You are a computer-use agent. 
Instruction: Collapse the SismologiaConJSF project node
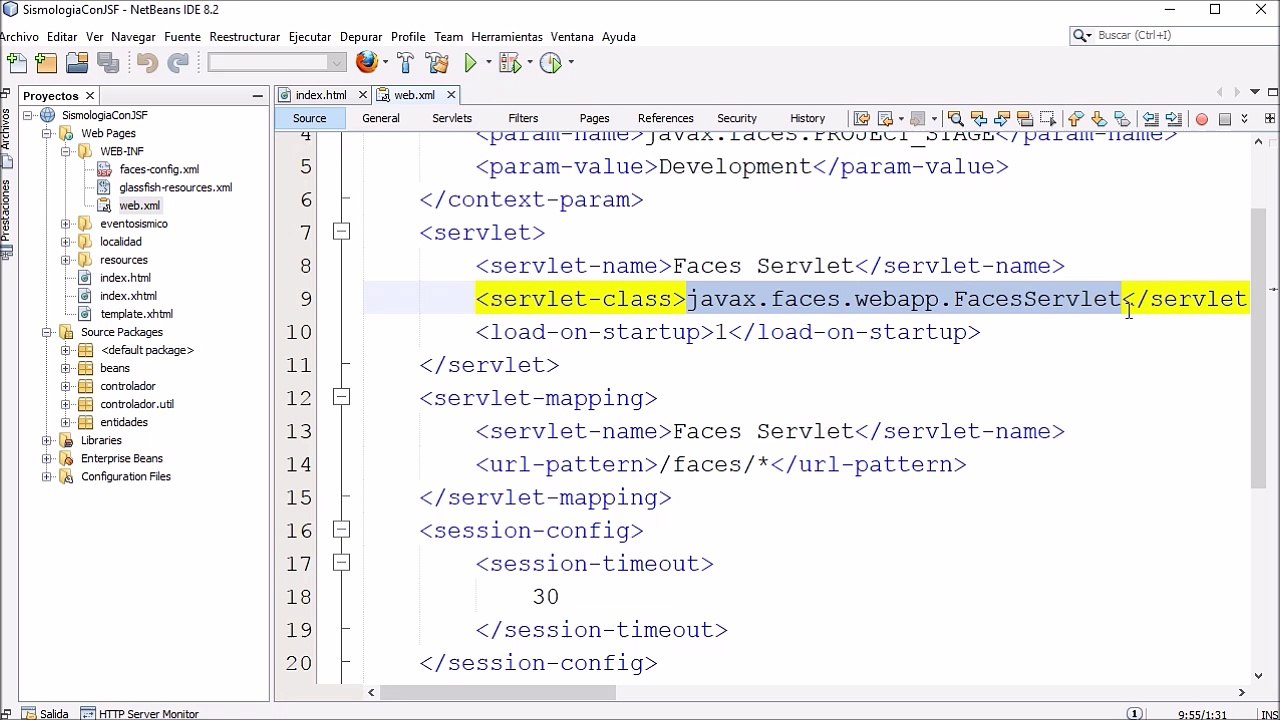[x=28, y=115]
